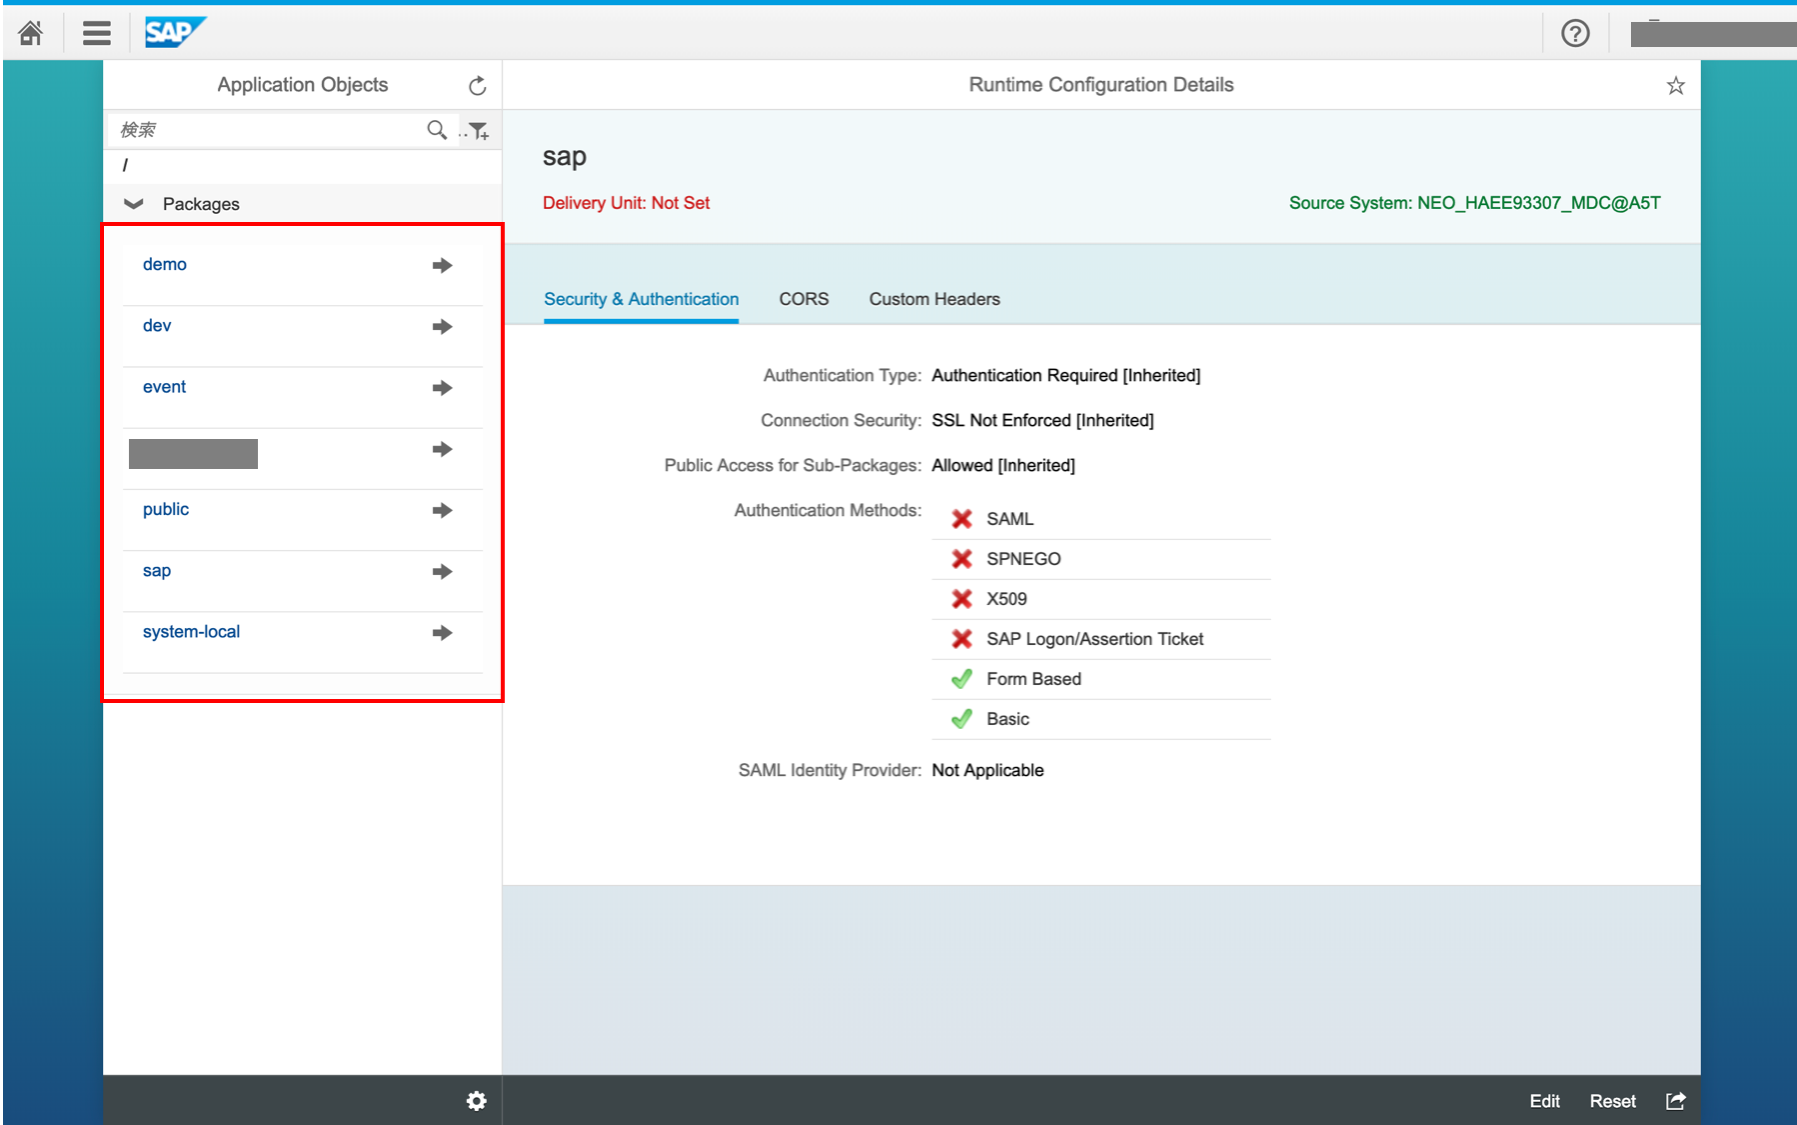Click the search magnifier icon
The width and height of the screenshot is (1797, 1125).
(436, 130)
